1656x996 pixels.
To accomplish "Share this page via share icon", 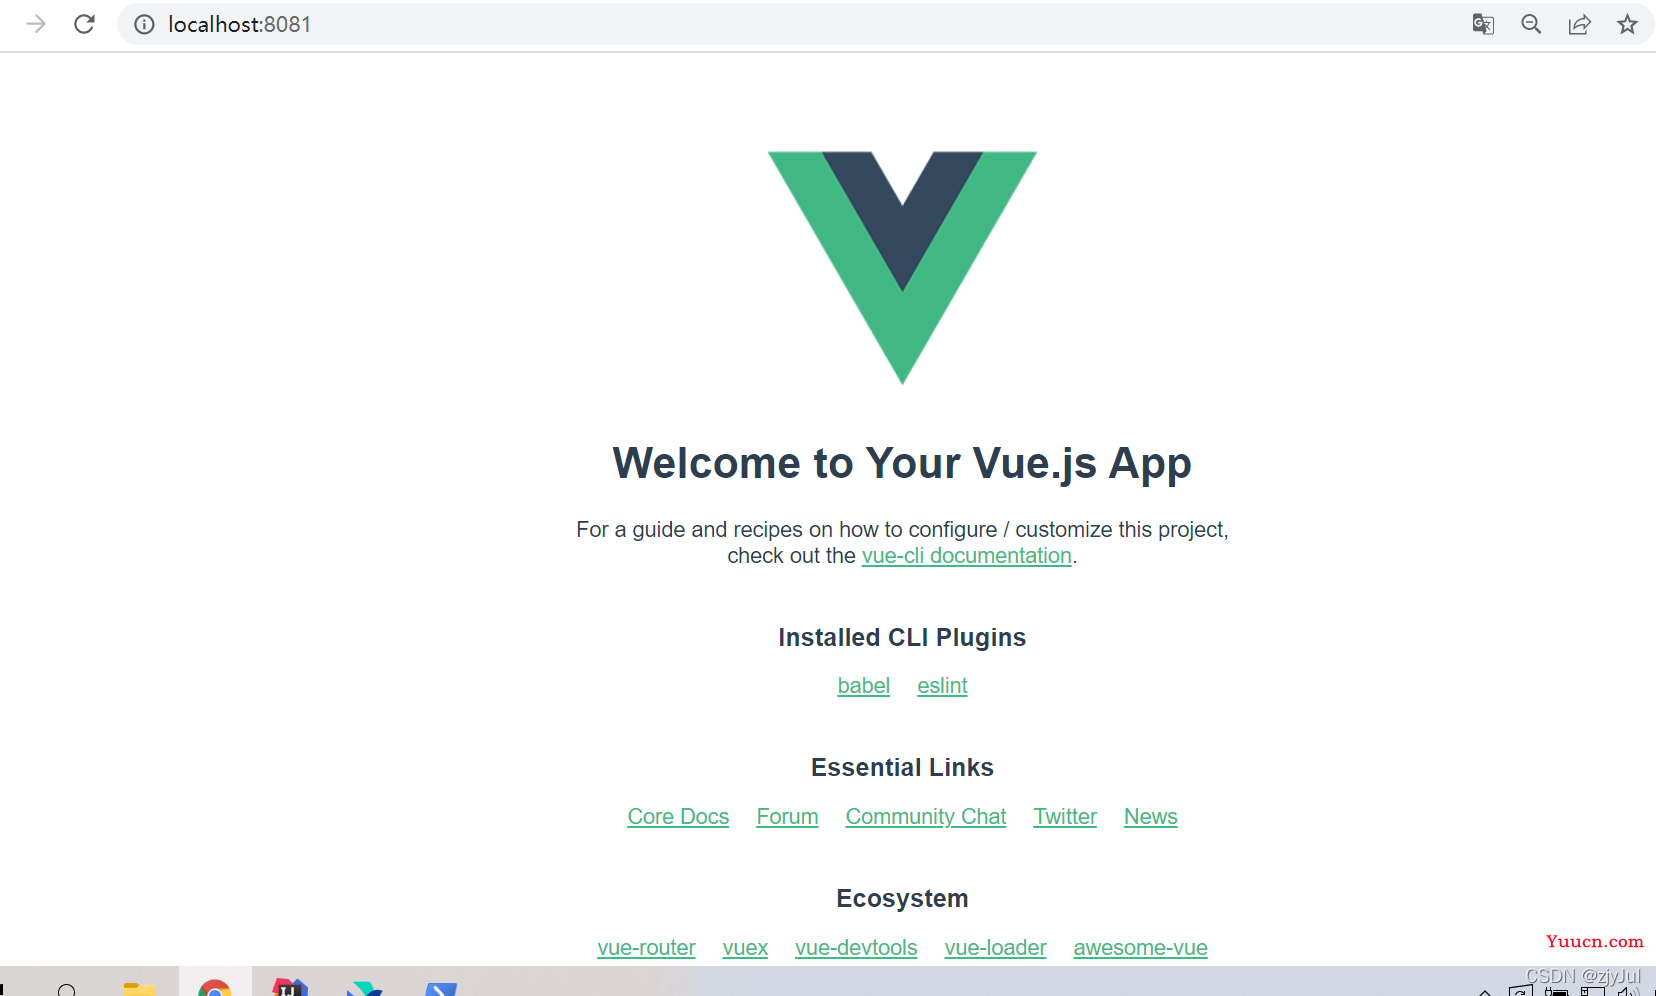I will tap(1580, 24).
